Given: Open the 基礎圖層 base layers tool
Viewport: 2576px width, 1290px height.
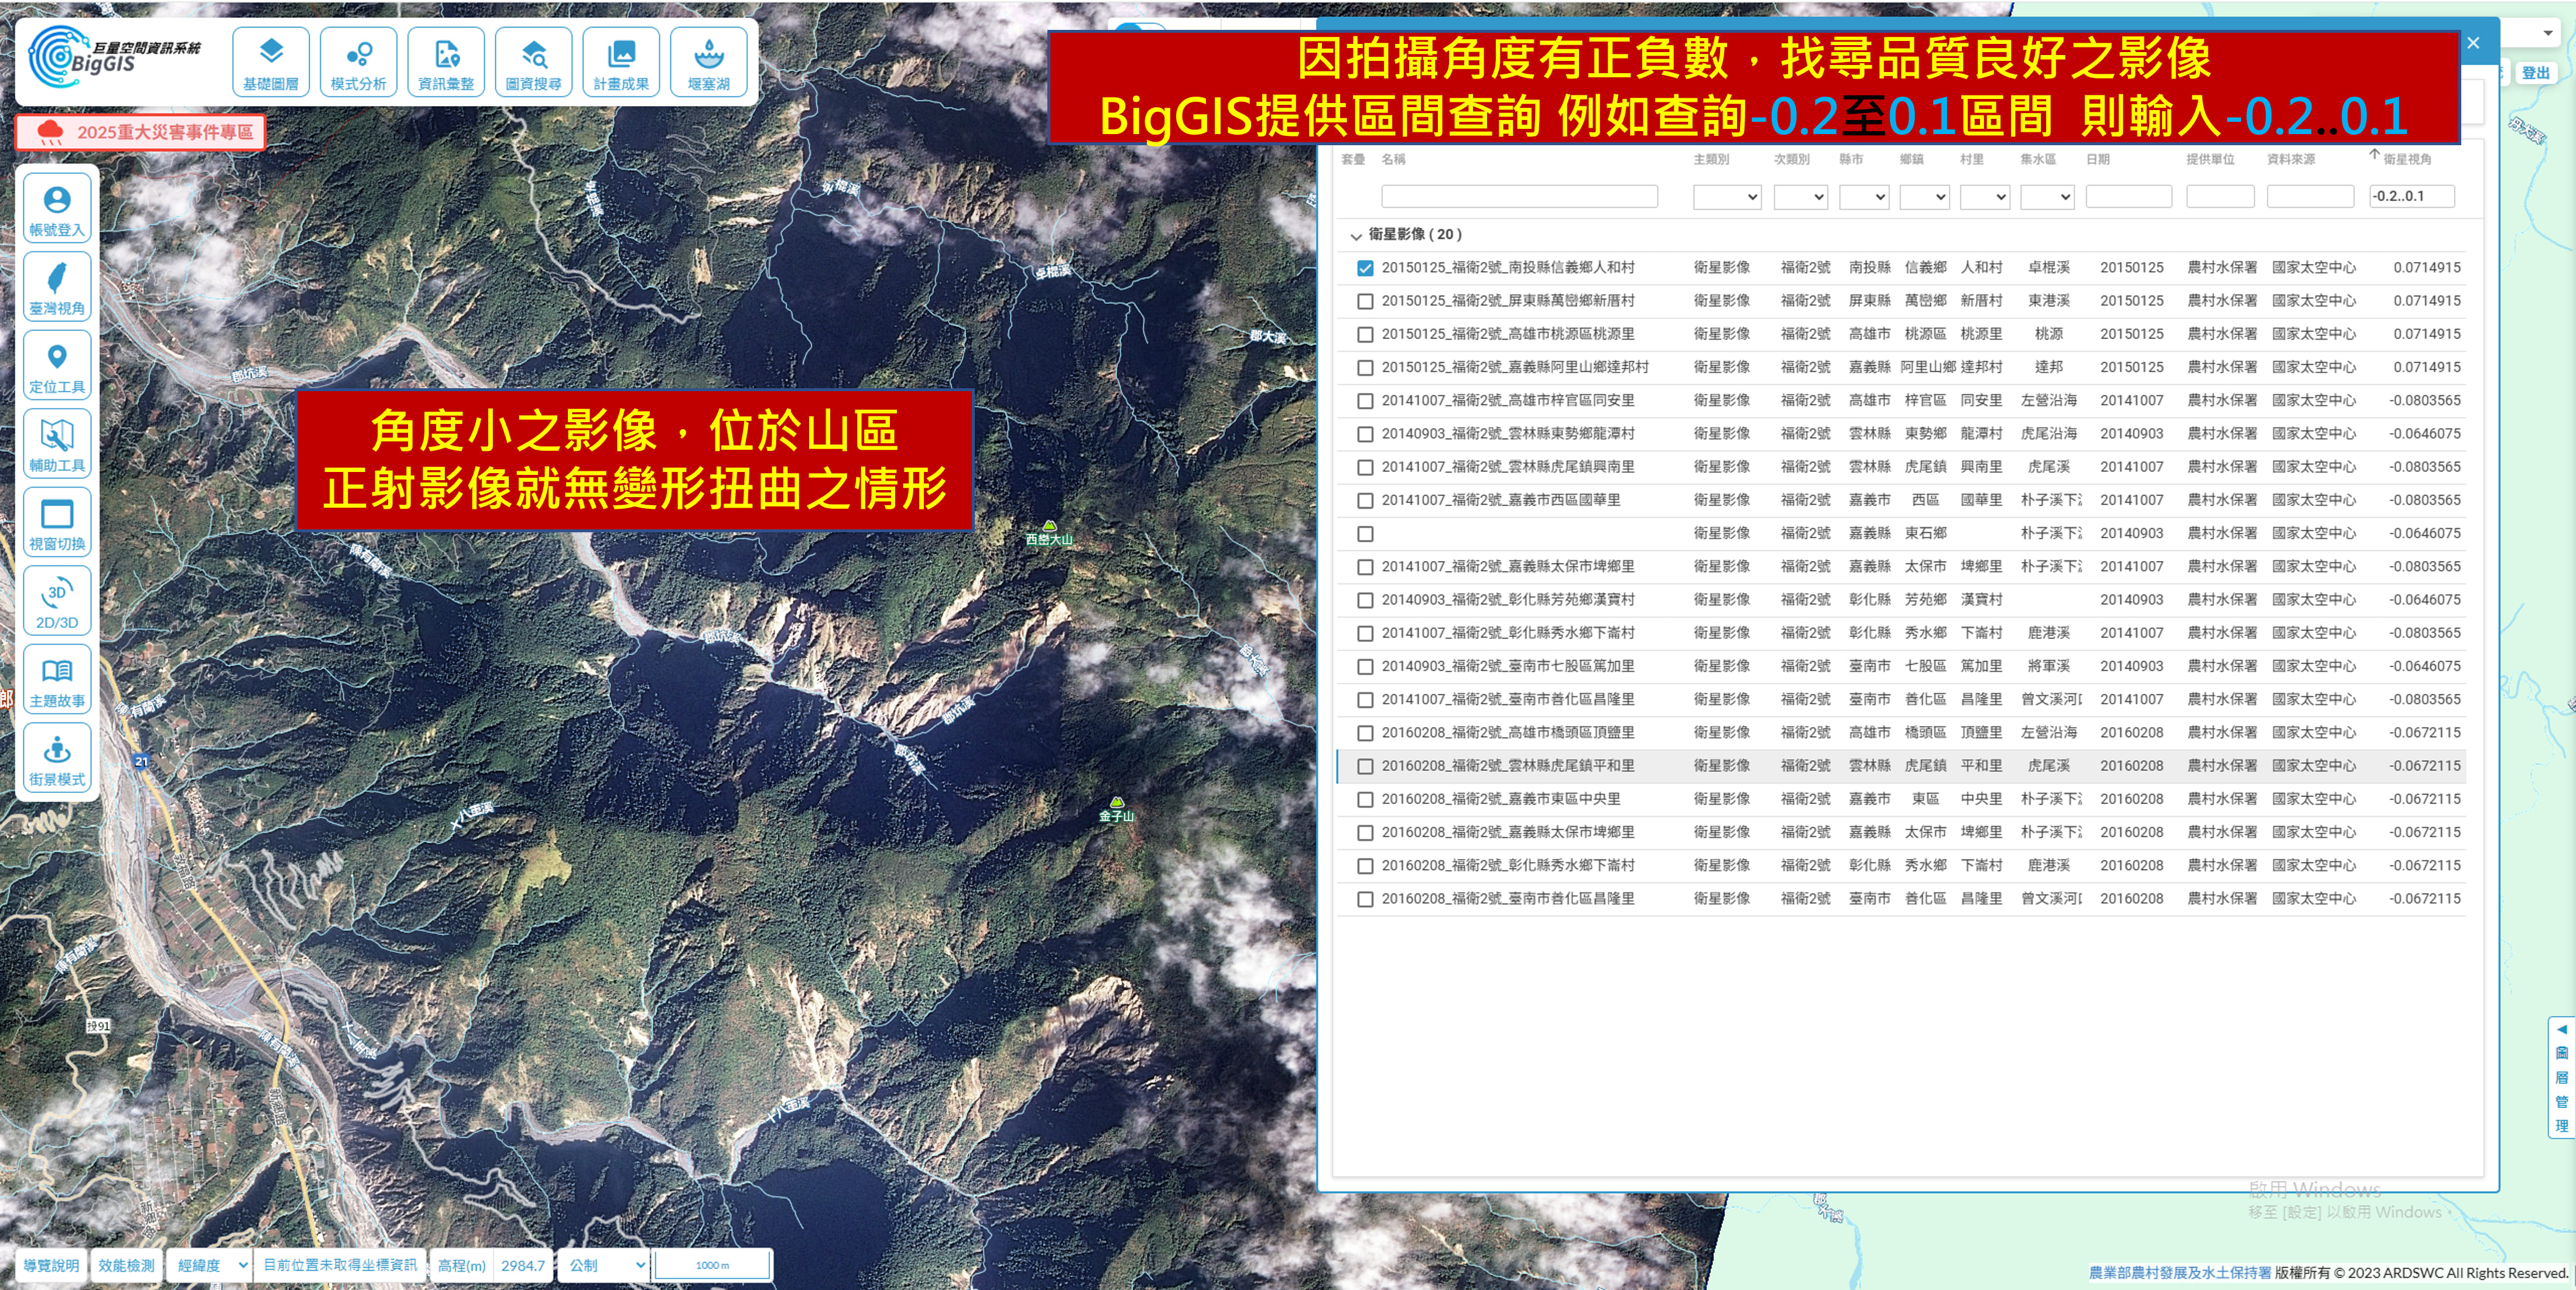Looking at the screenshot, I should pyautogui.click(x=271, y=62).
